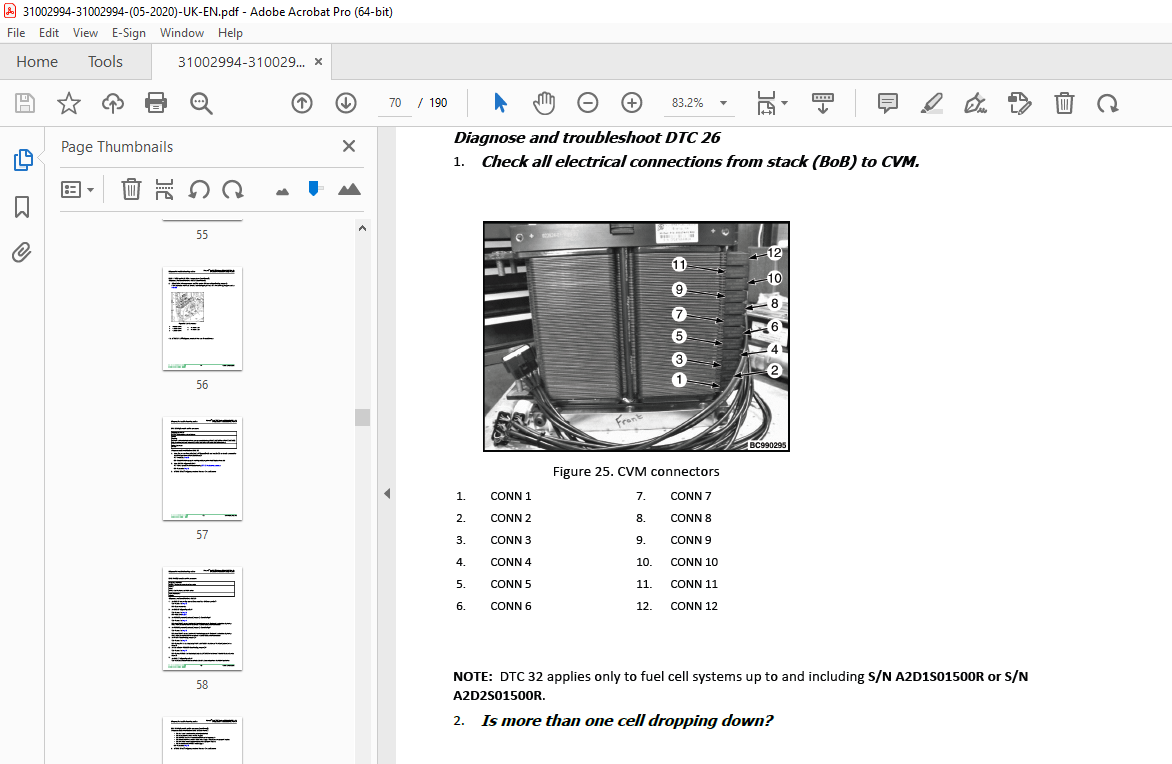The height and width of the screenshot is (764, 1172).
Task: Expand fit page options arrow
Action: click(784, 103)
